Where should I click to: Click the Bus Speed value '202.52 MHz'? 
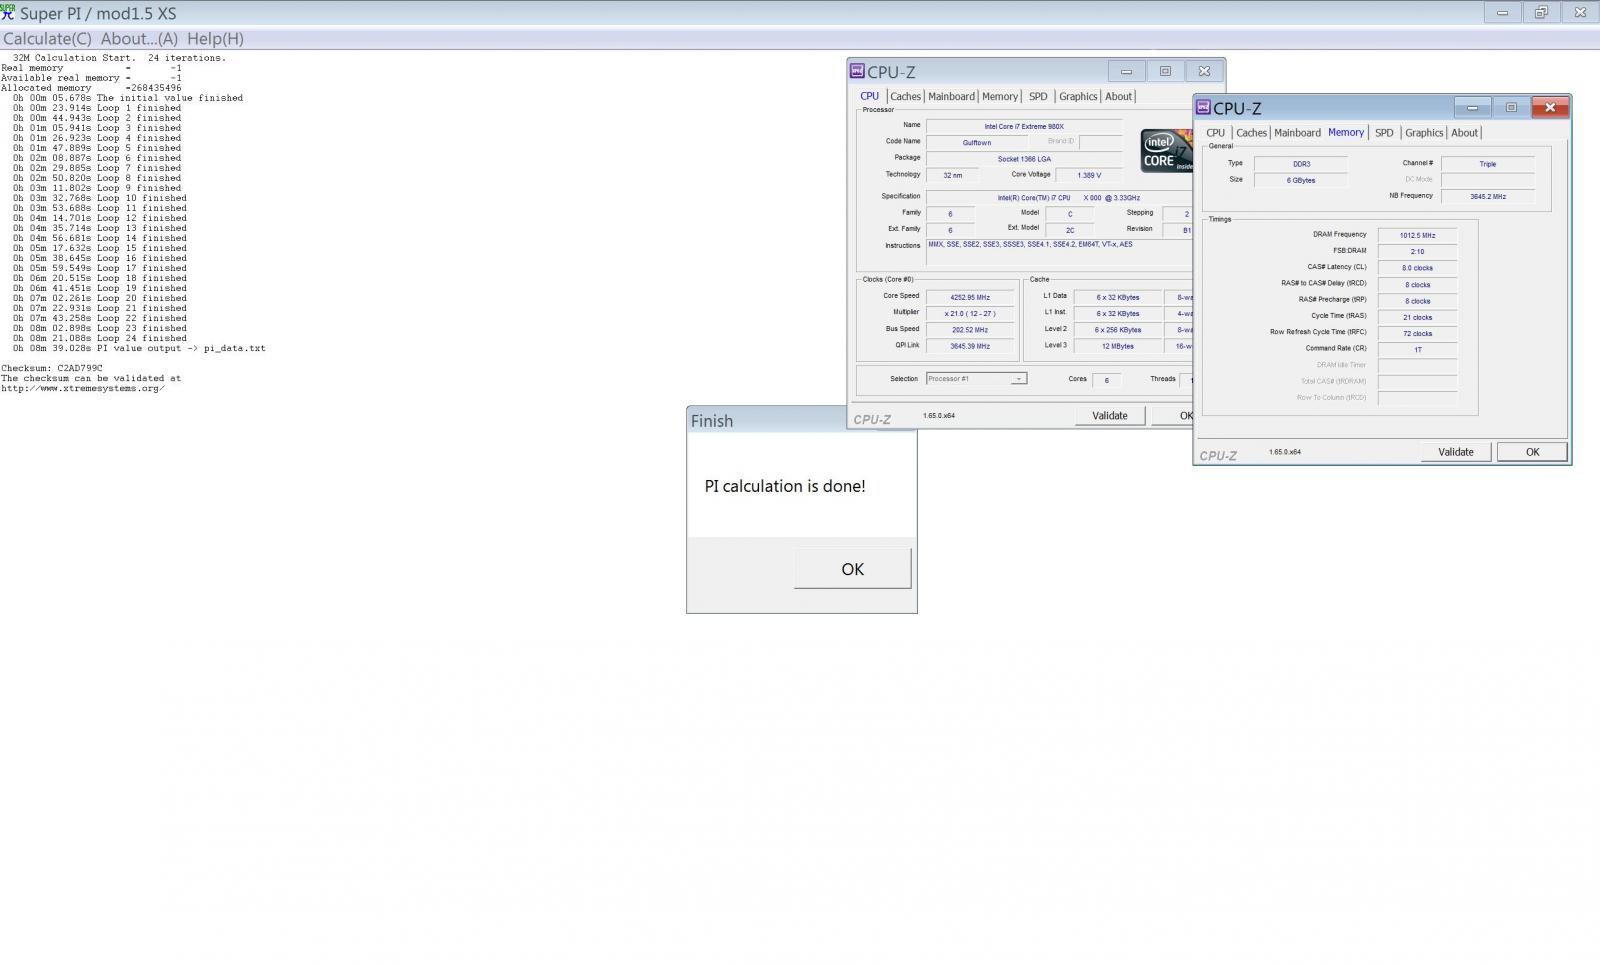click(x=969, y=329)
